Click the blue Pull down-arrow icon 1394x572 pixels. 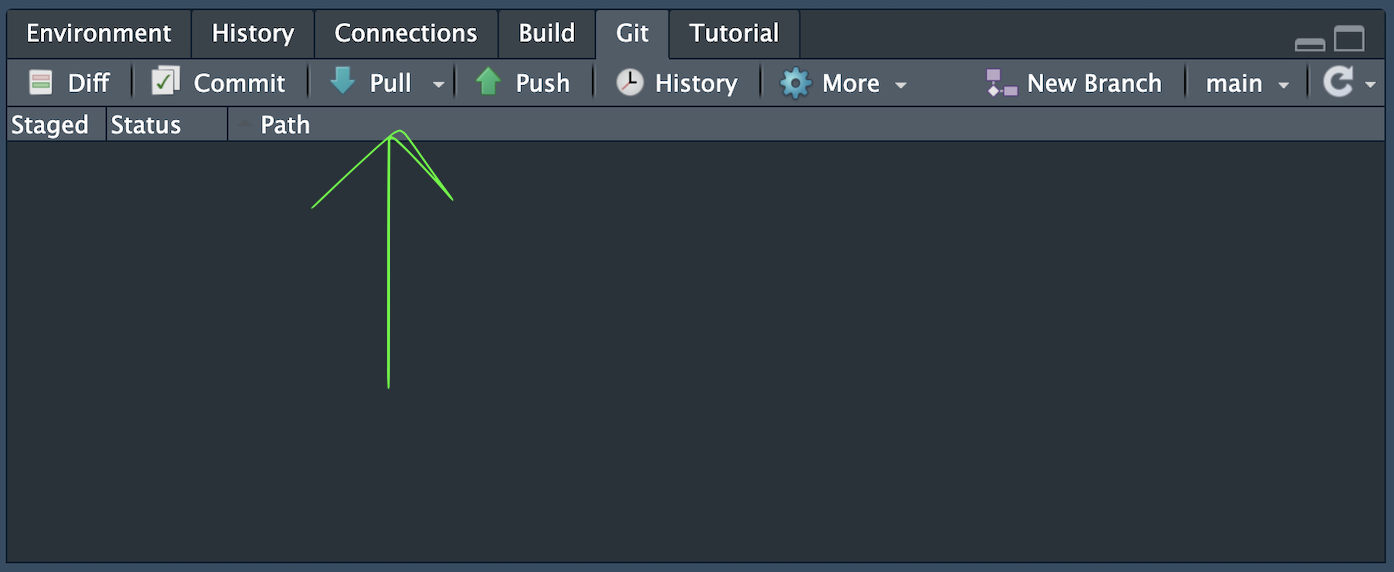click(x=343, y=82)
